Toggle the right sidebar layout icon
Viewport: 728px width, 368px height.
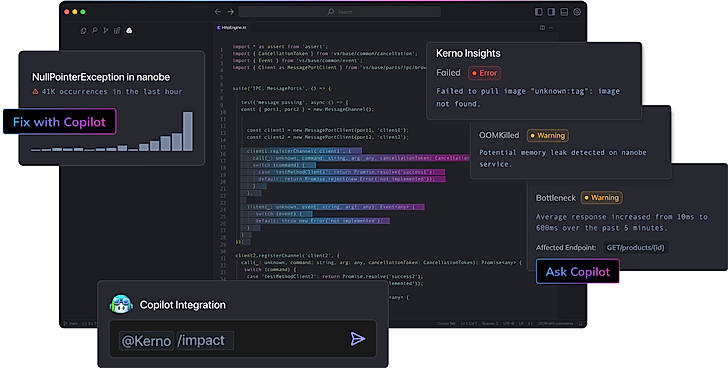point(551,12)
